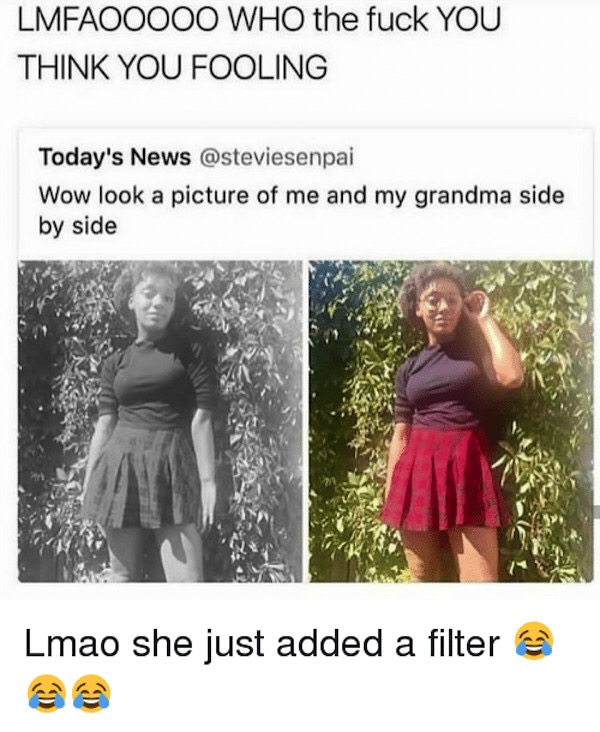The image size is (600, 732).
Task: Click the woman's face in the grayscale photo
Action: 152,303
